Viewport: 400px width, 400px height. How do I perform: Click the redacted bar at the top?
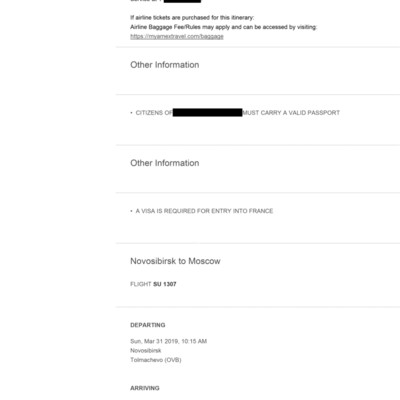point(183,1)
